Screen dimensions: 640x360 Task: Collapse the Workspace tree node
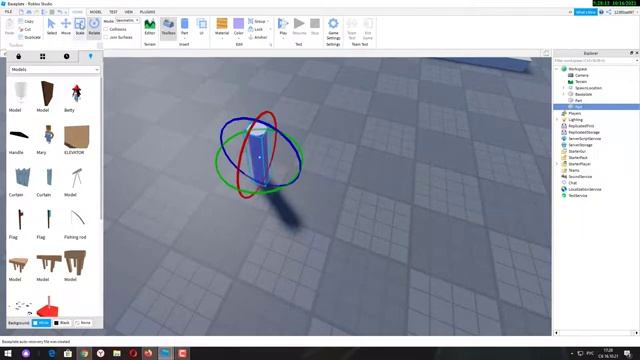coord(557,69)
